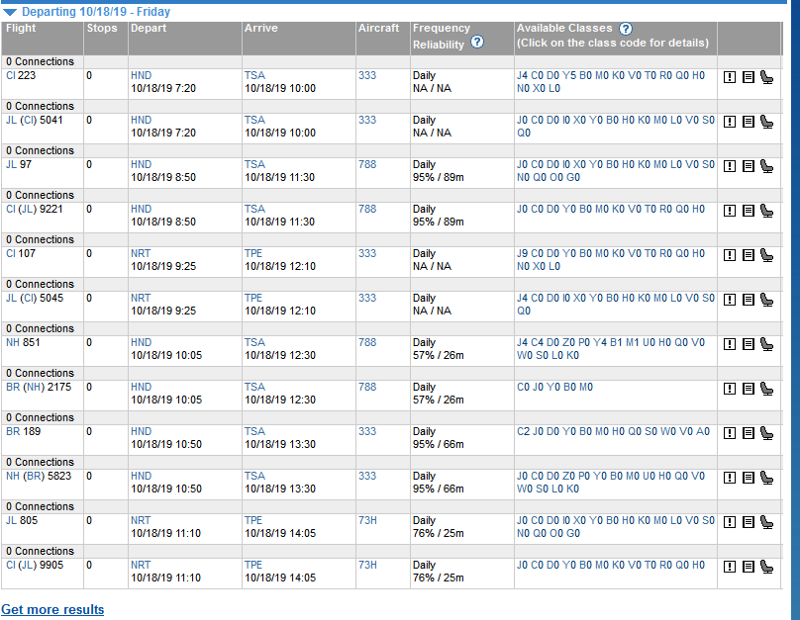View seat map icon for CI (JL) 9905

click(766, 567)
